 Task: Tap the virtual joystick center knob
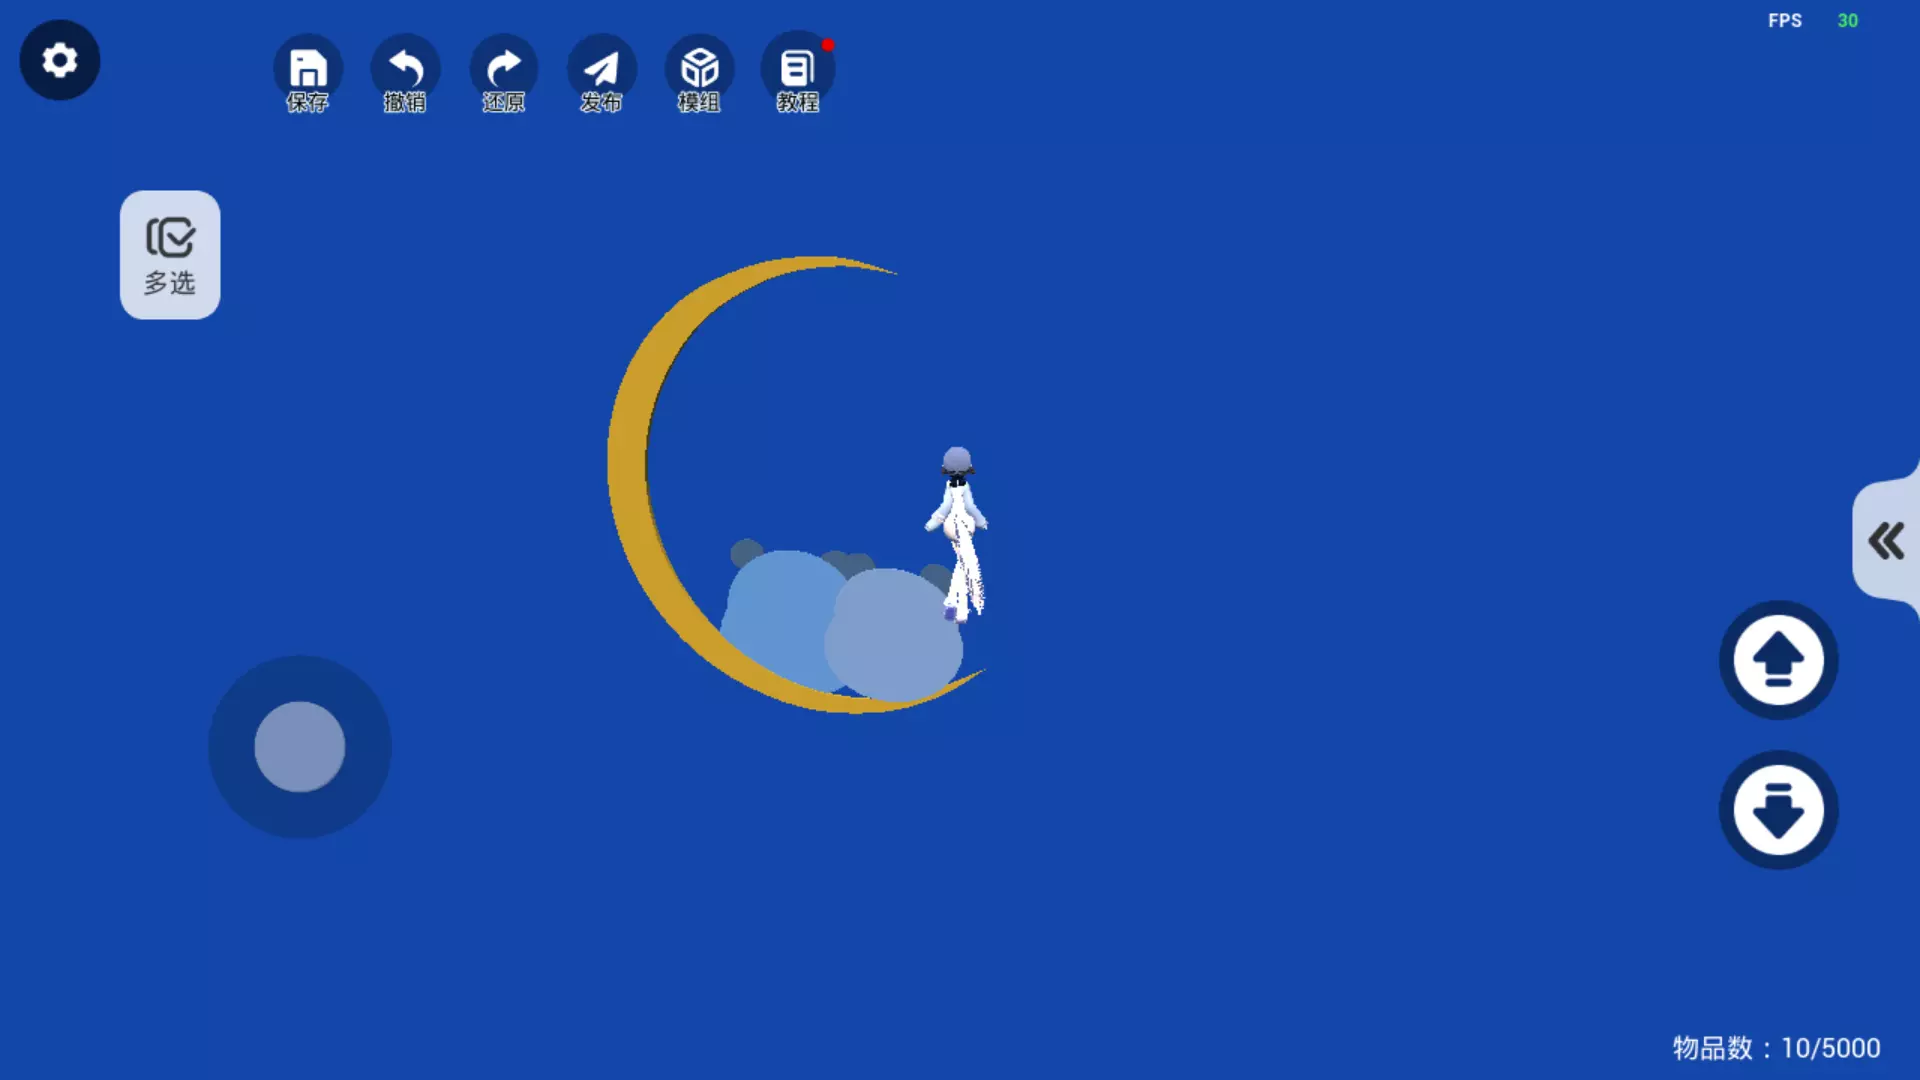[299, 747]
